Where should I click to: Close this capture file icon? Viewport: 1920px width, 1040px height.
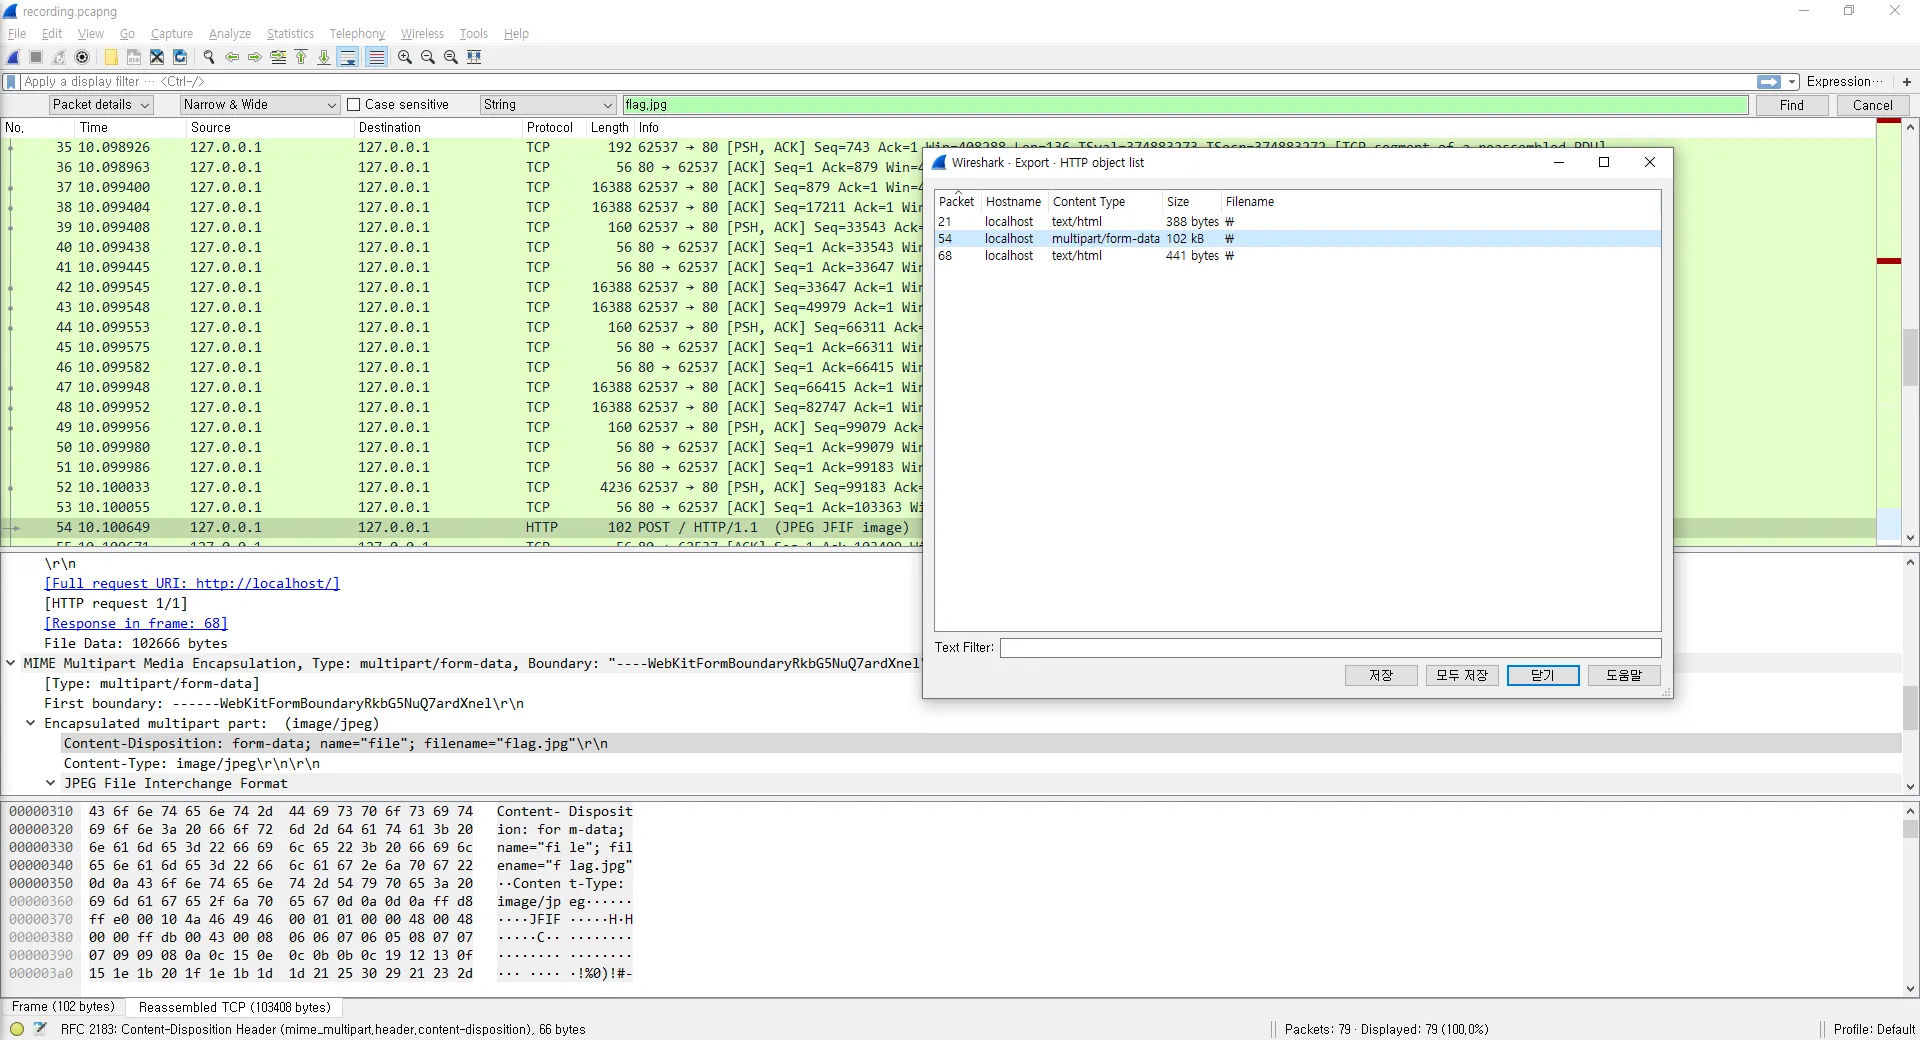[157, 57]
